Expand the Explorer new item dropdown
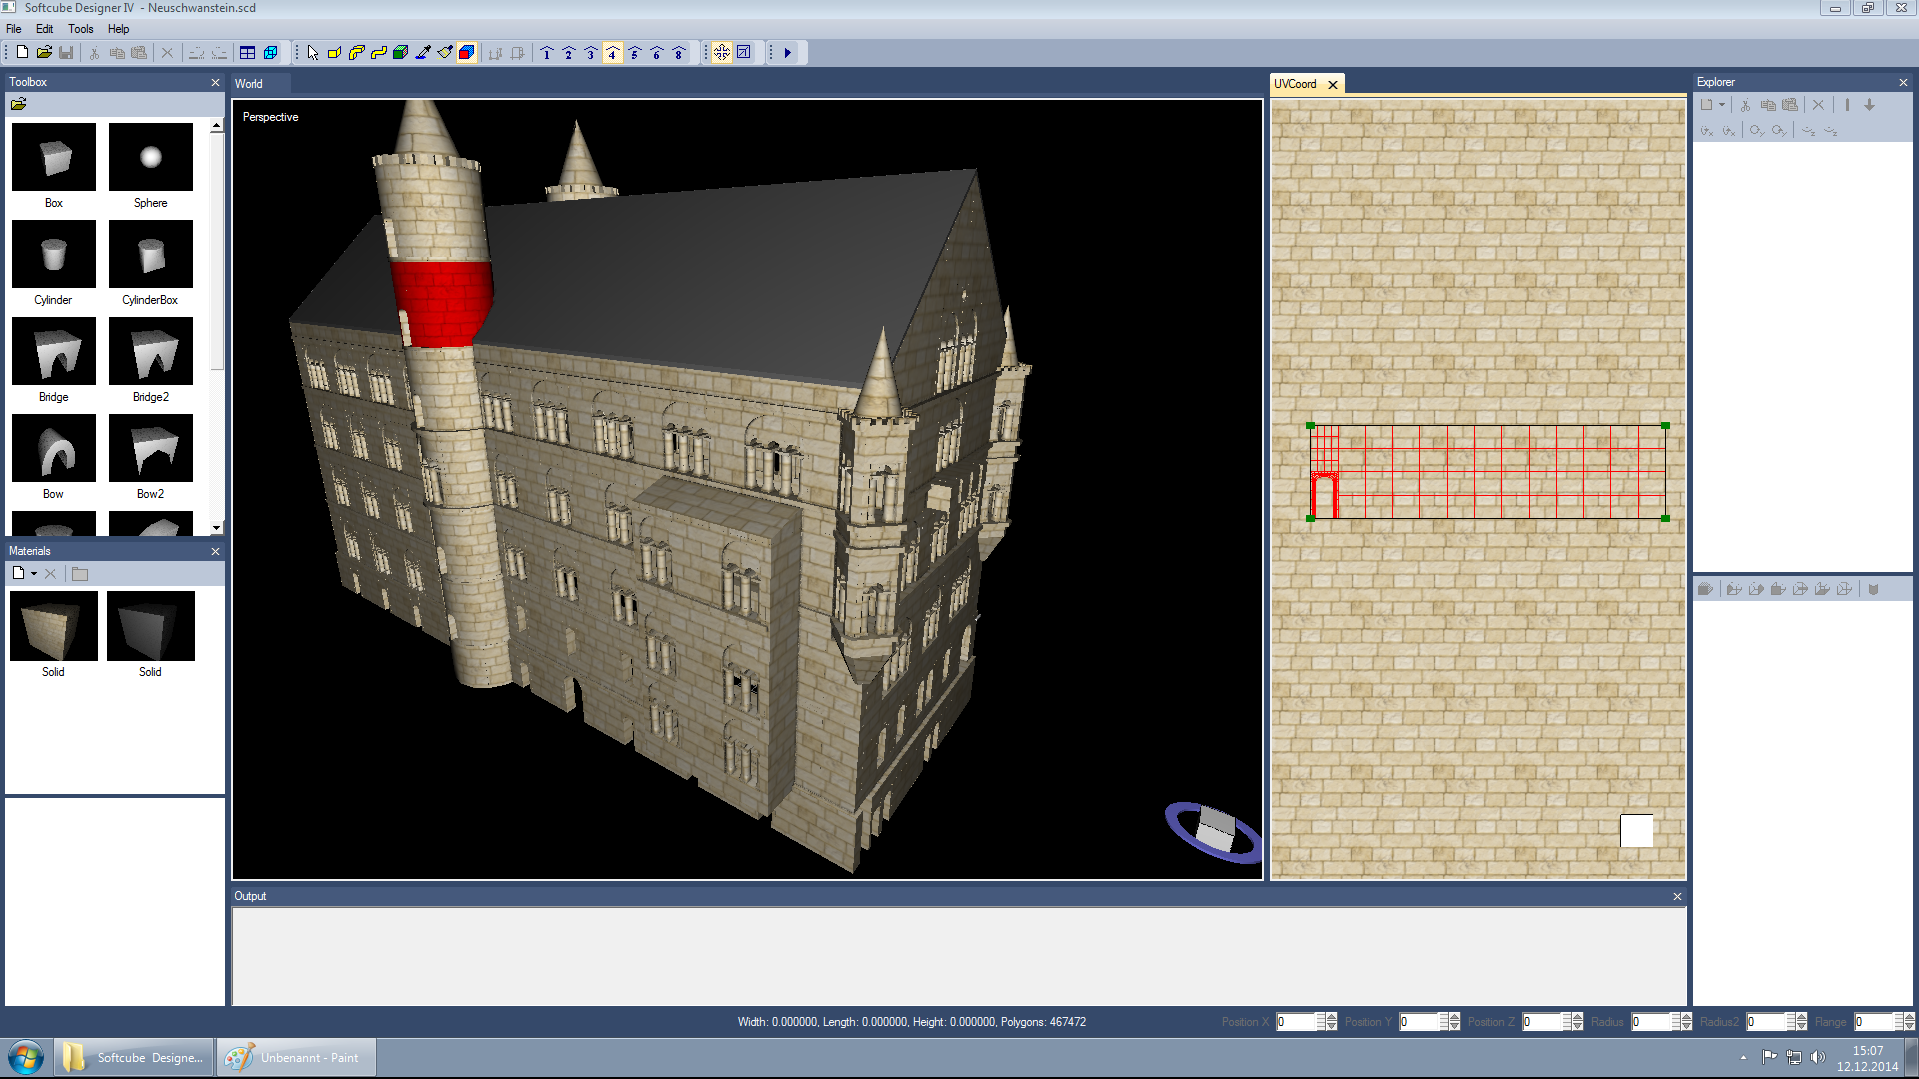The width and height of the screenshot is (1919, 1079). tap(1722, 105)
